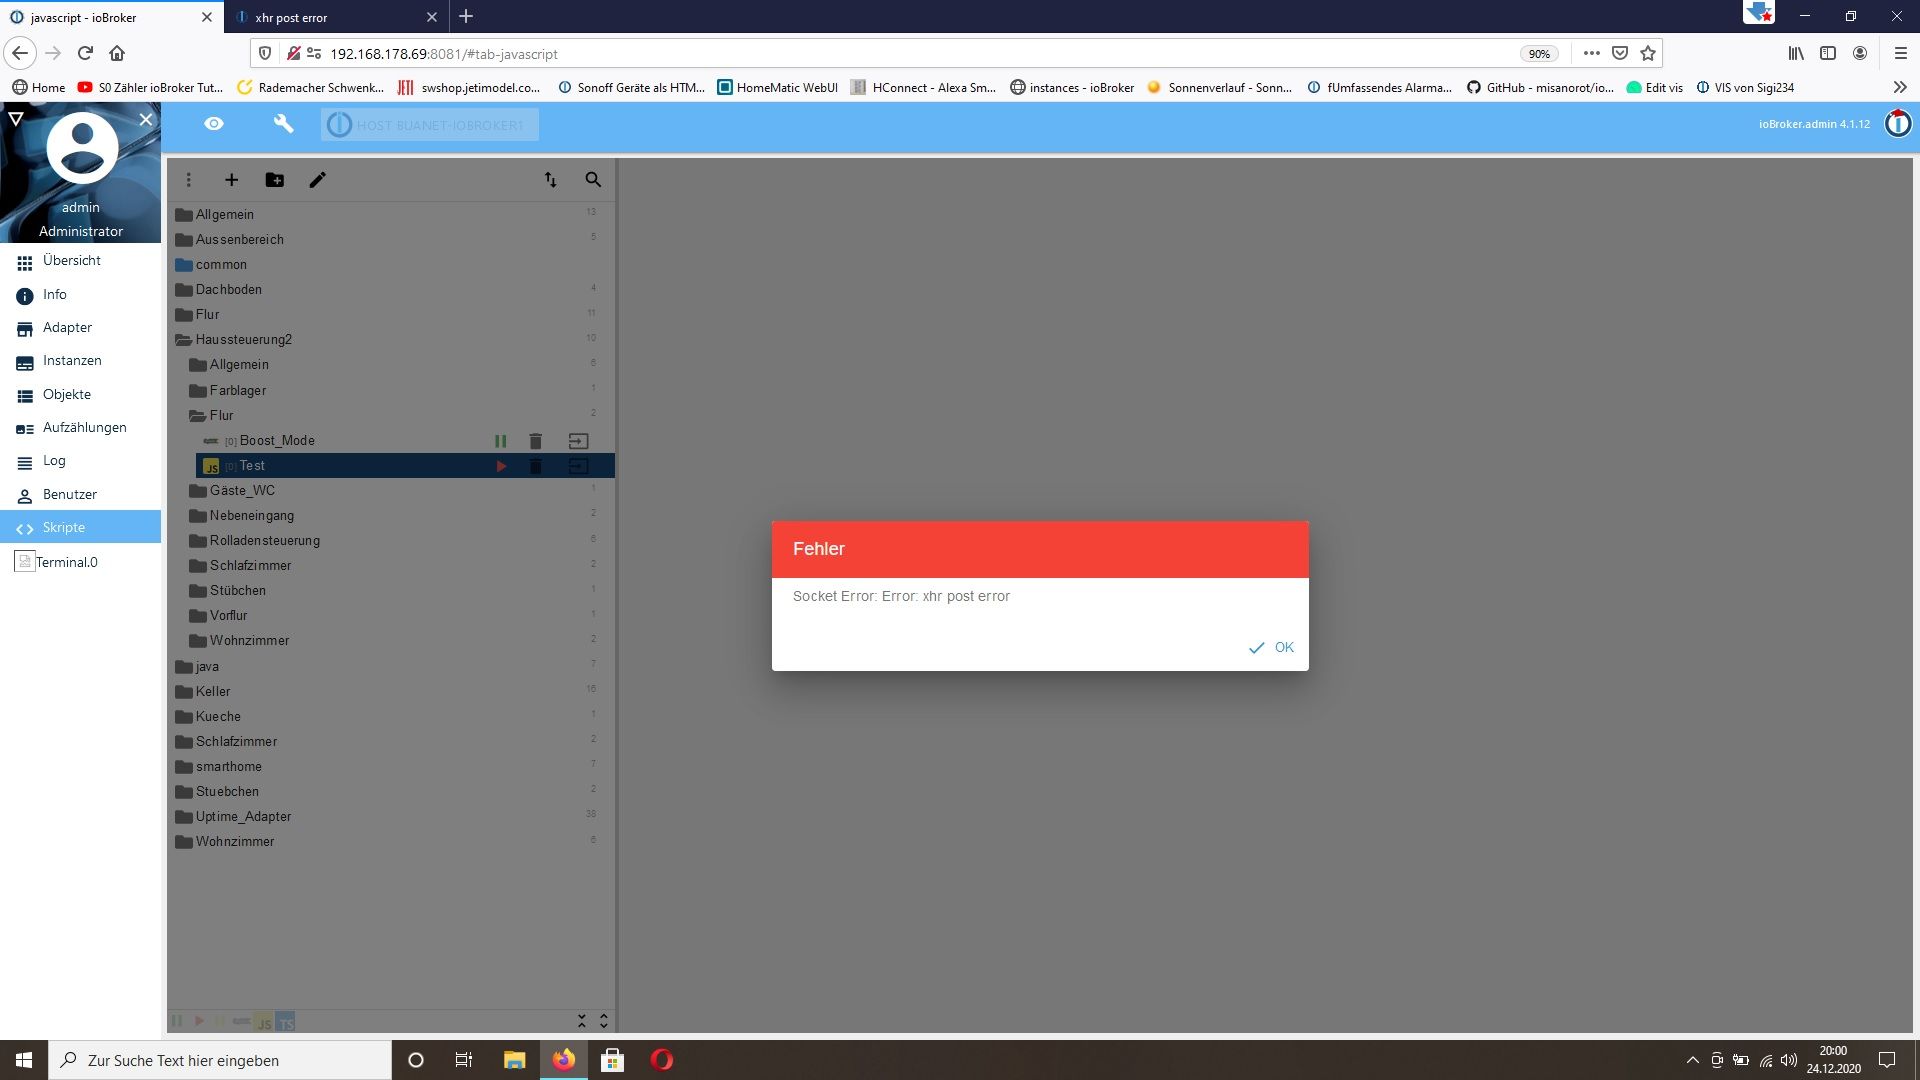Image resolution: width=1920 pixels, height=1080 pixels.
Task: Pause the Boost_Mode script
Action: point(500,441)
